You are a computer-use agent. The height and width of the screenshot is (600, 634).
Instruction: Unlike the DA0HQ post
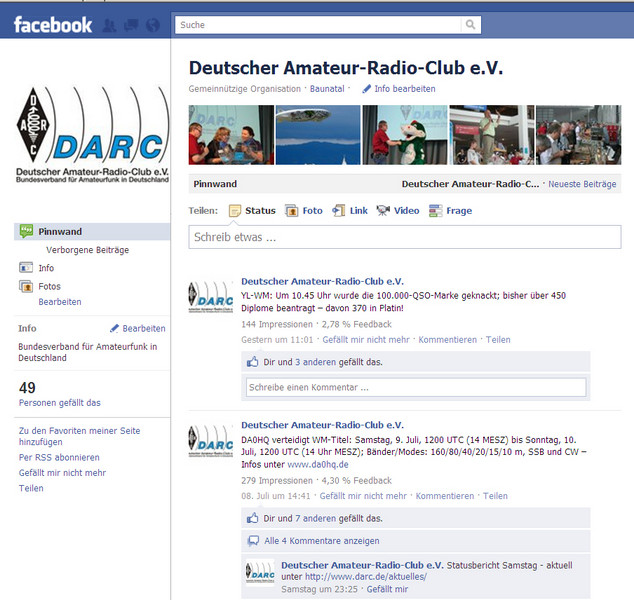pyautogui.click(x=363, y=496)
